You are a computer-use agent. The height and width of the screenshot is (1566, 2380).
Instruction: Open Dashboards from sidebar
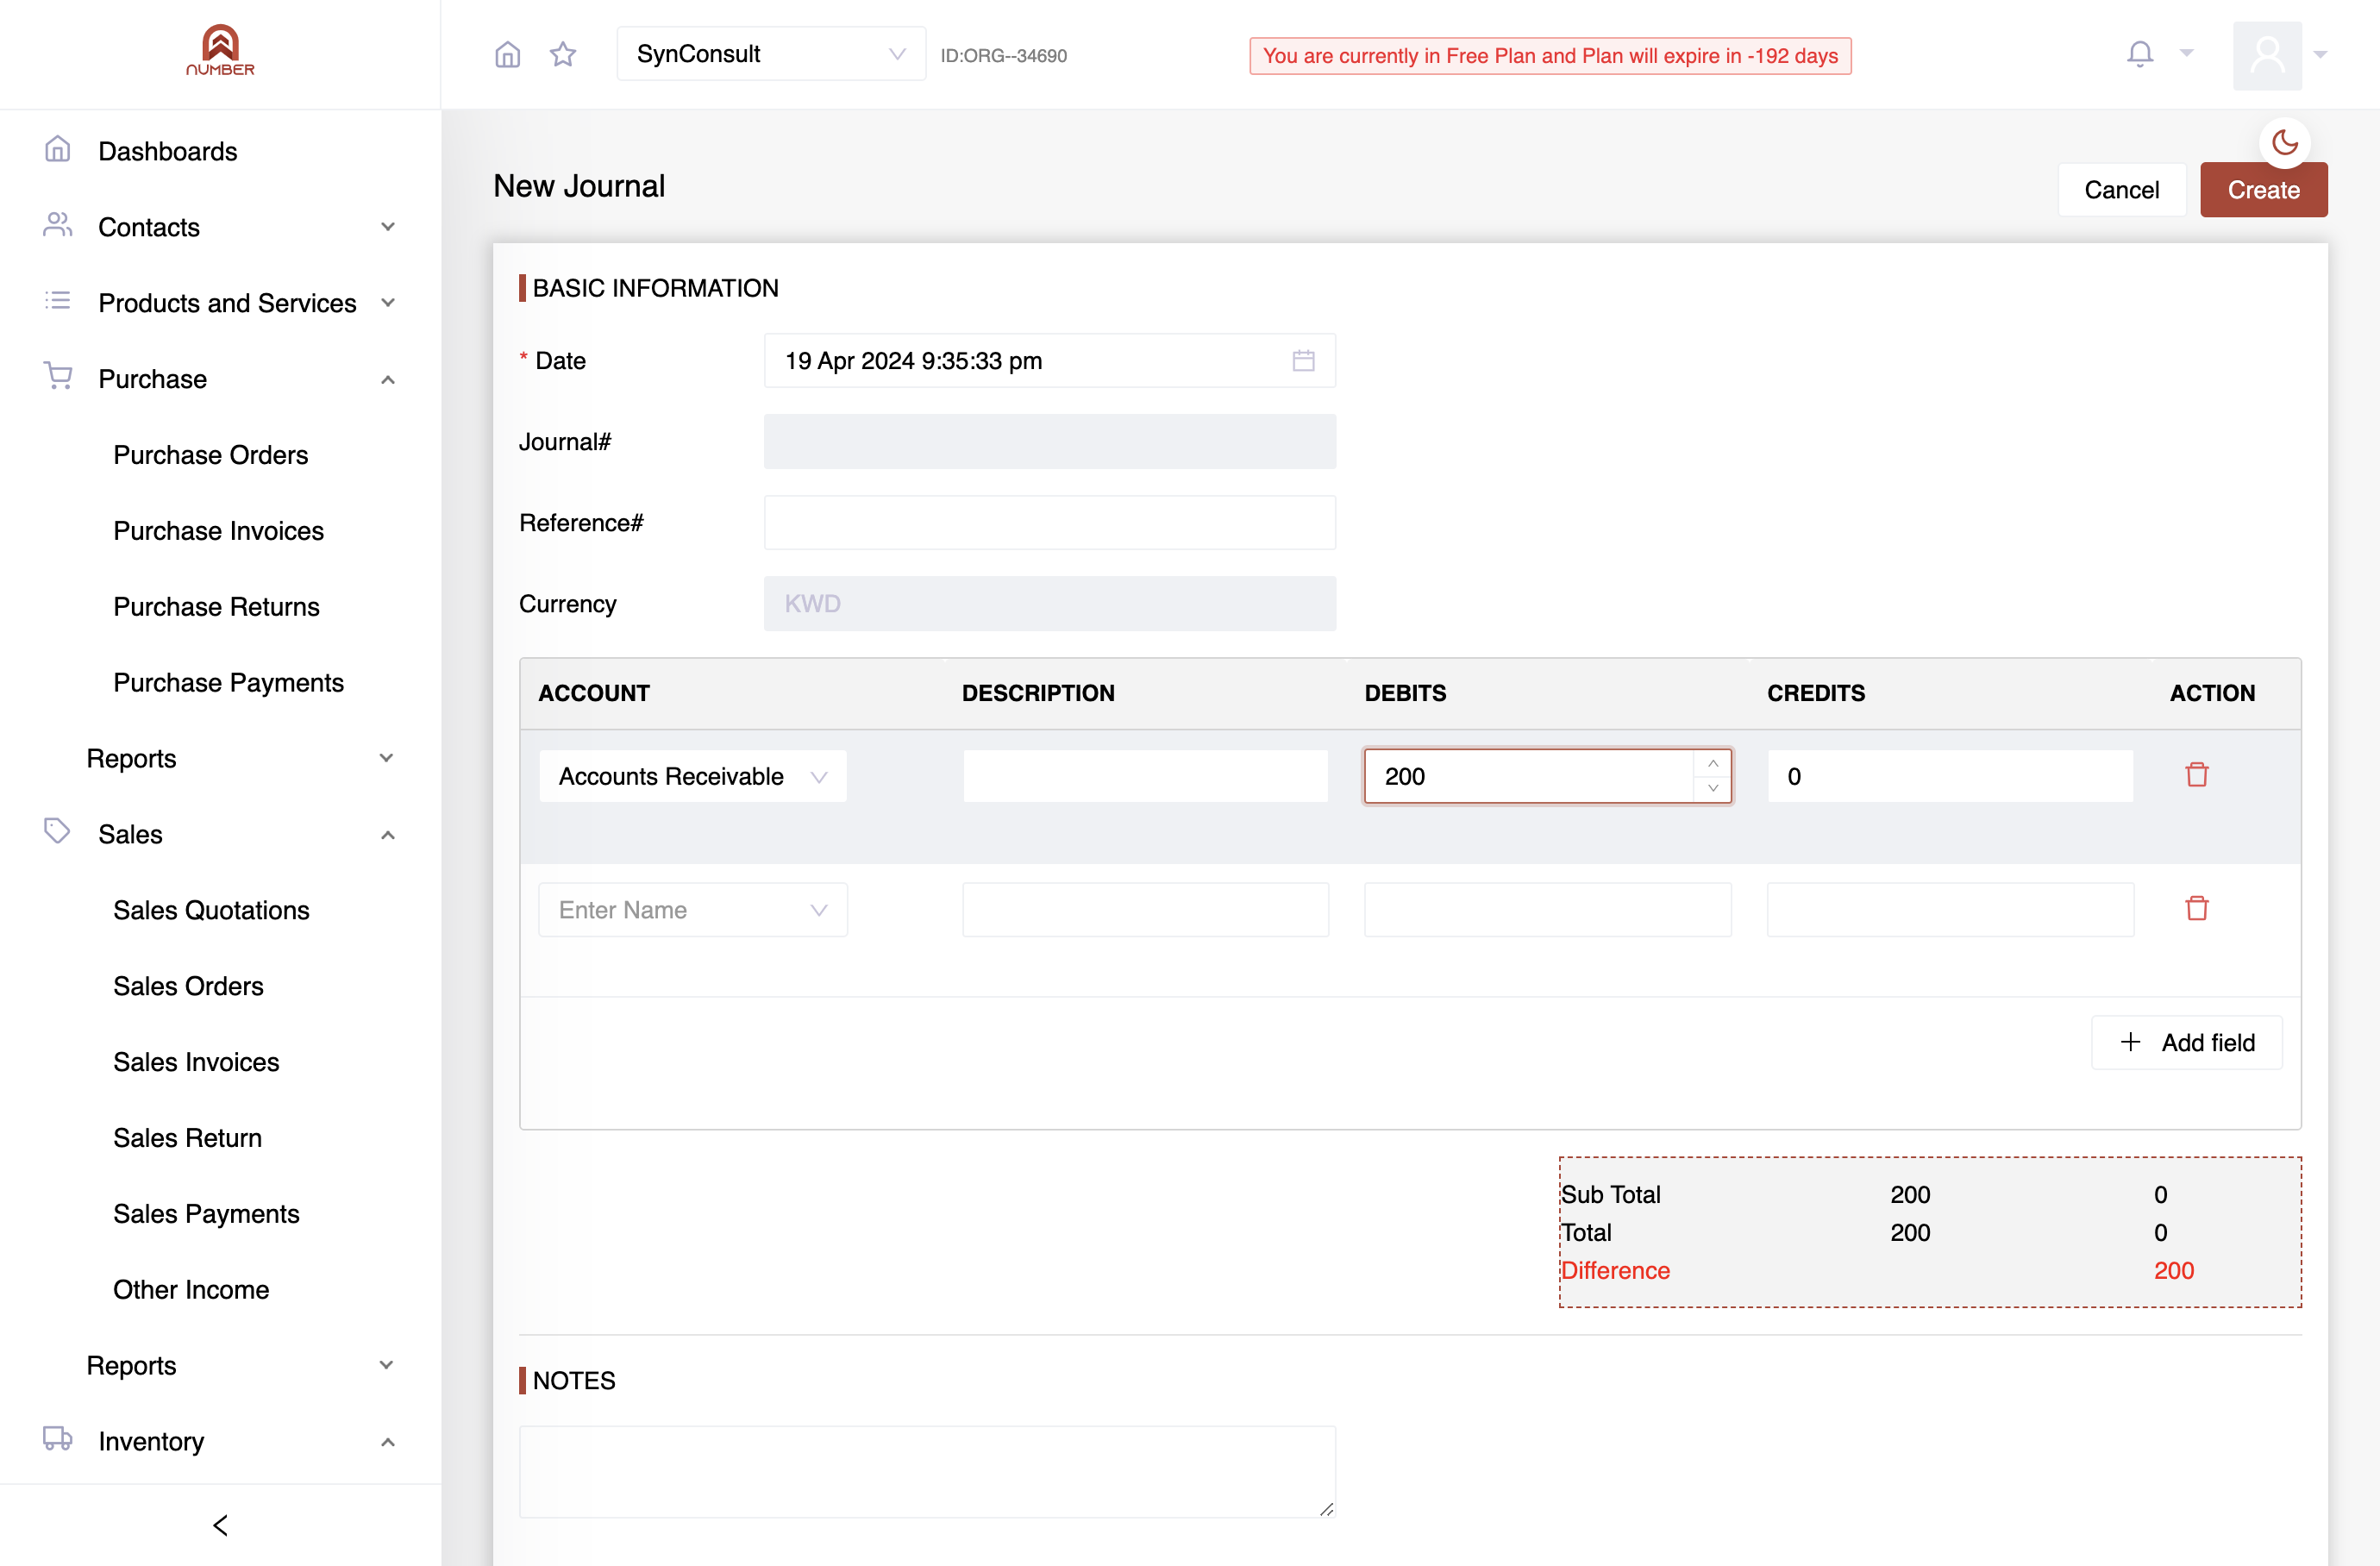tap(167, 151)
